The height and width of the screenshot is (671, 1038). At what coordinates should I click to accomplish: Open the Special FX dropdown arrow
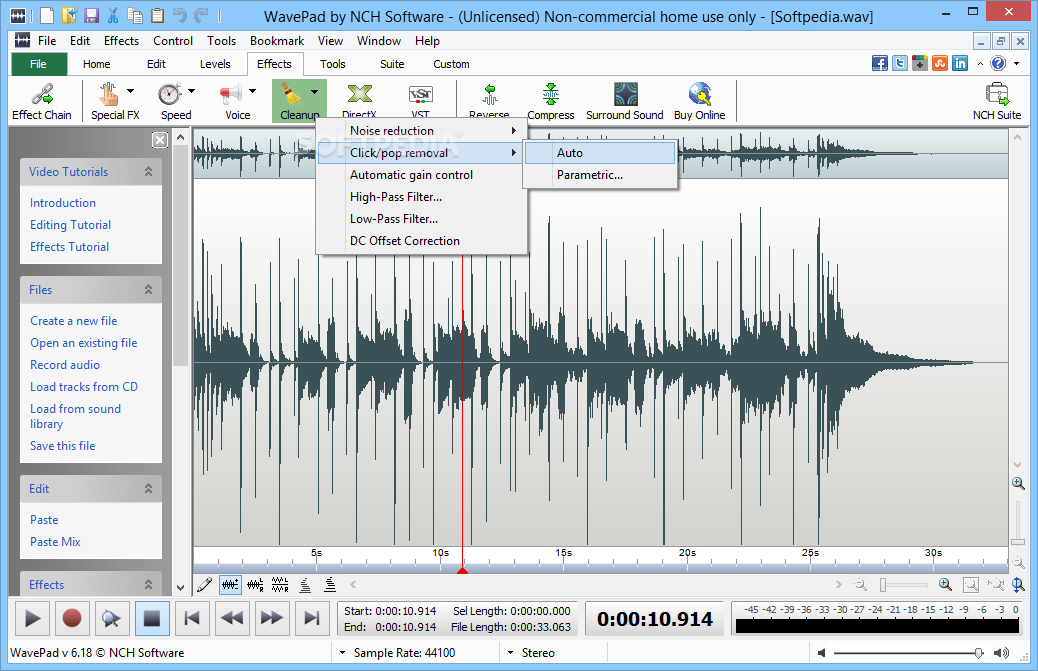coord(130,91)
